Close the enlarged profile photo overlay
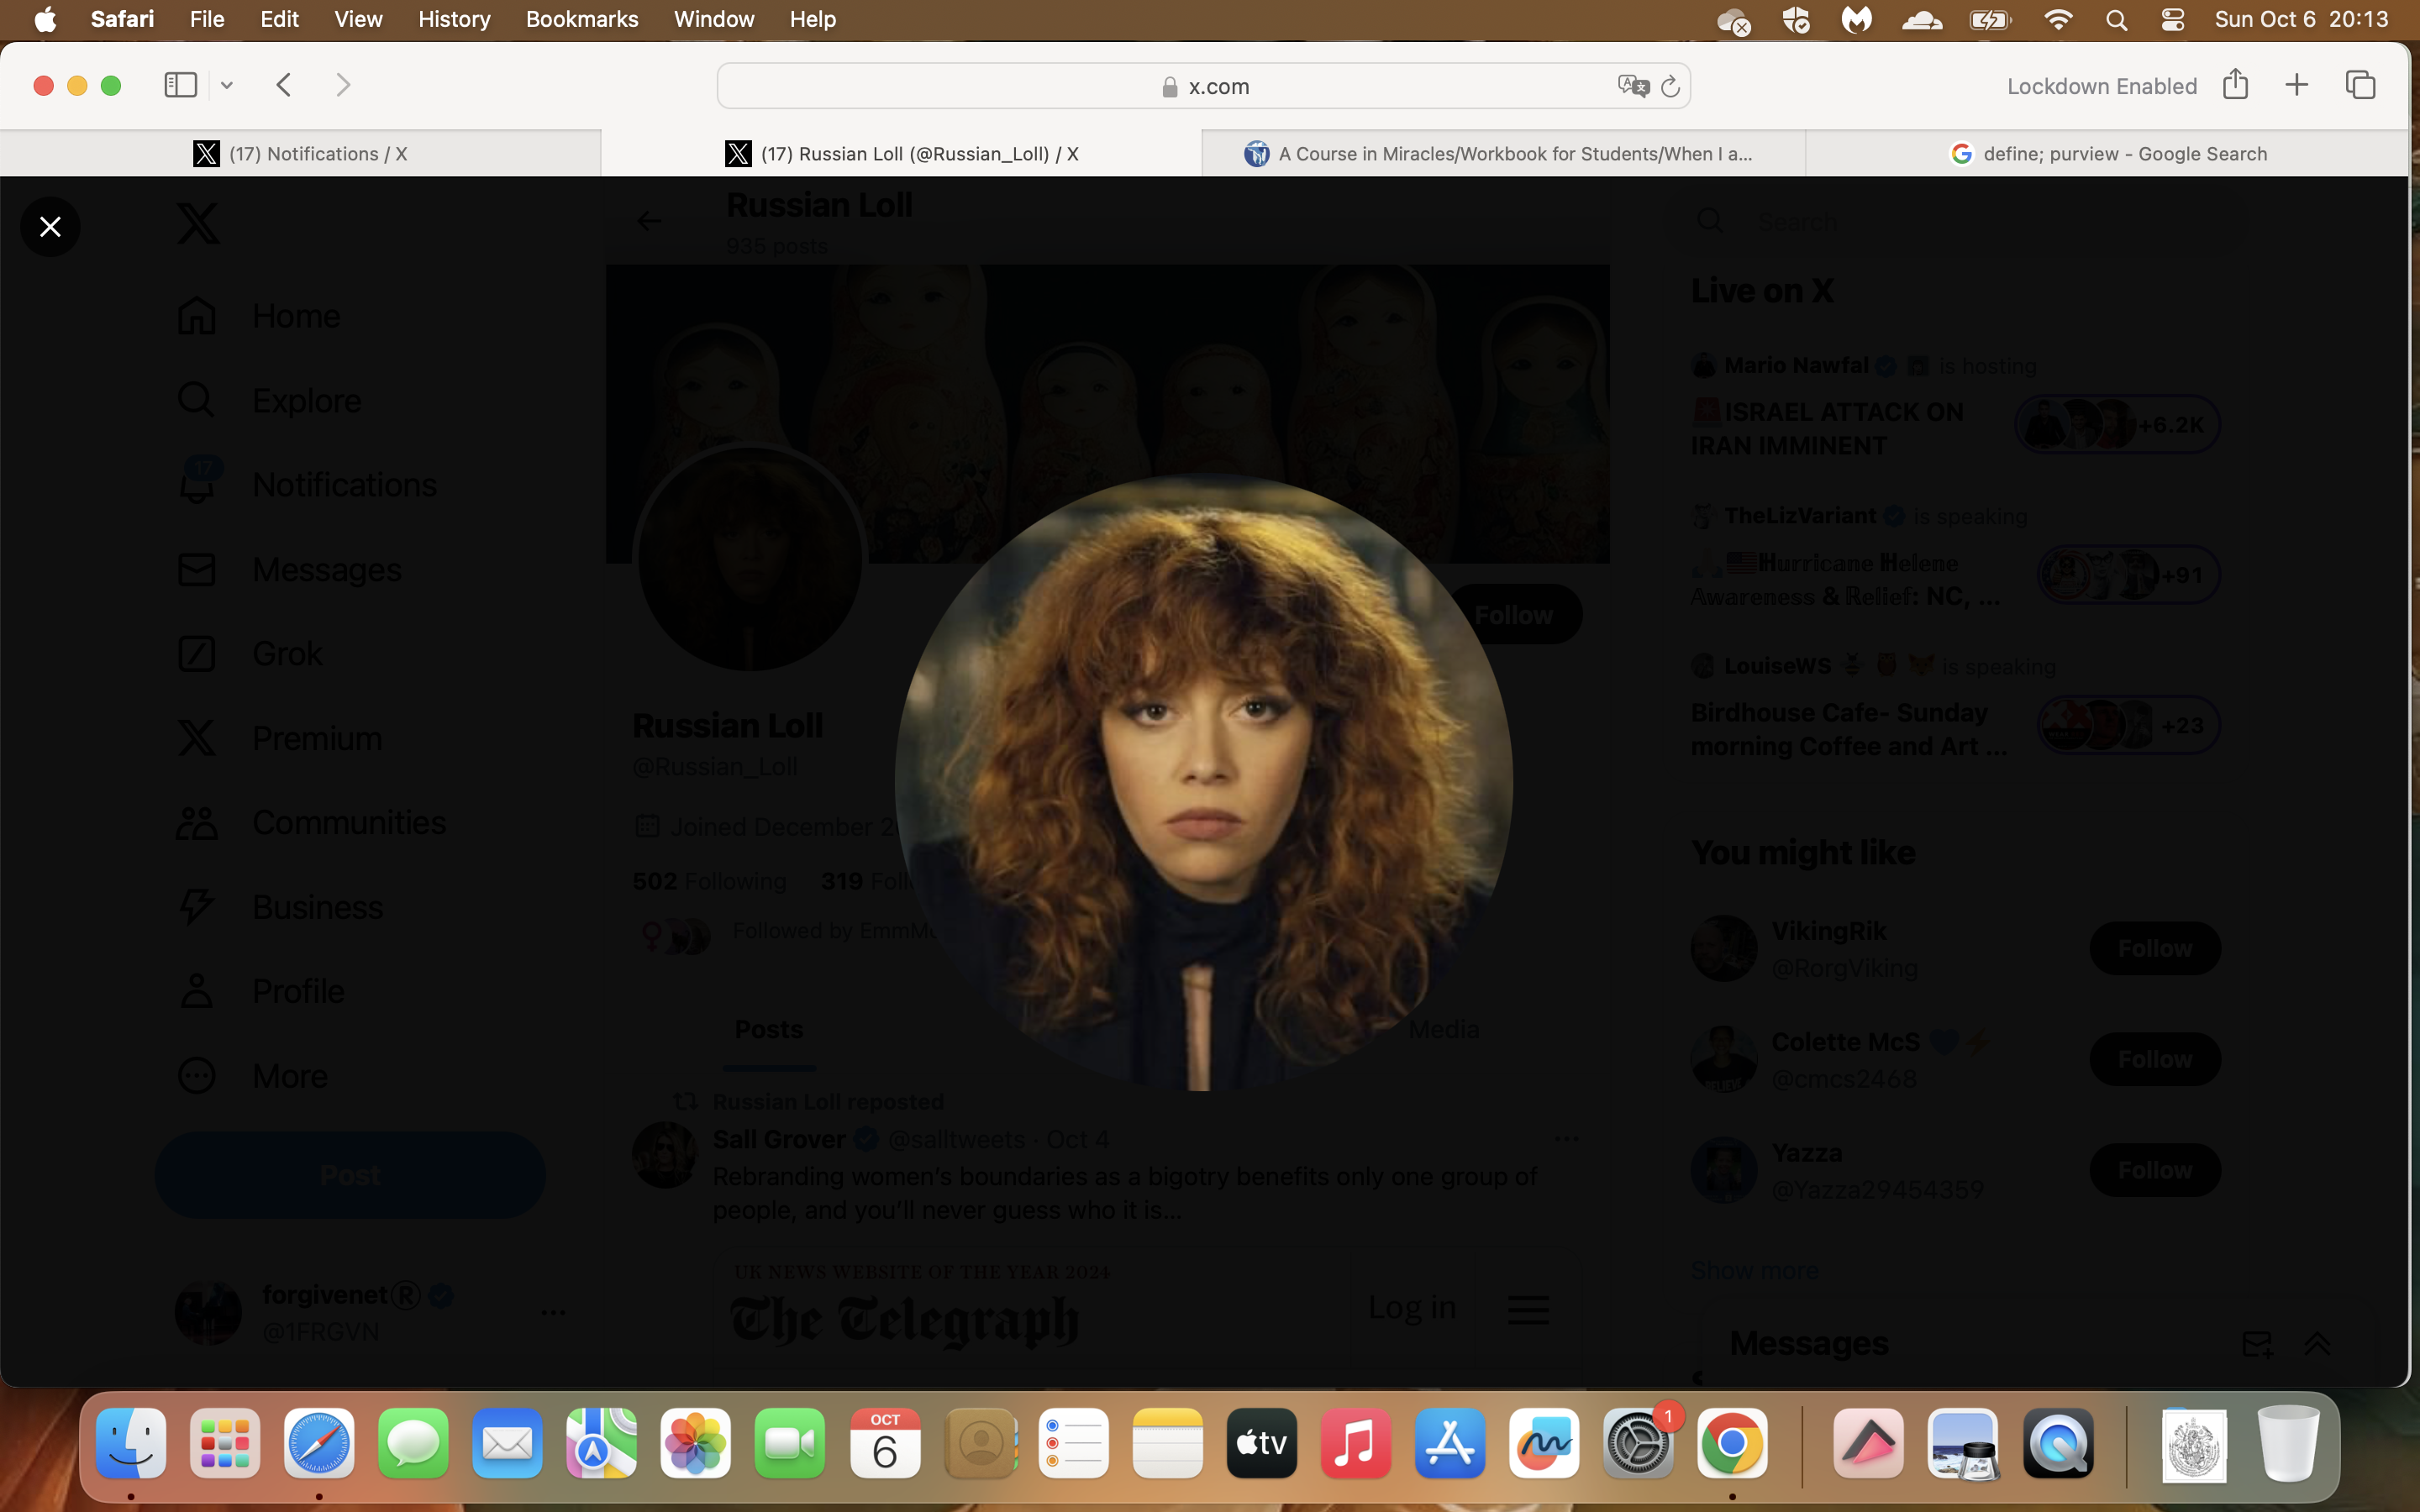 tap(50, 227)
